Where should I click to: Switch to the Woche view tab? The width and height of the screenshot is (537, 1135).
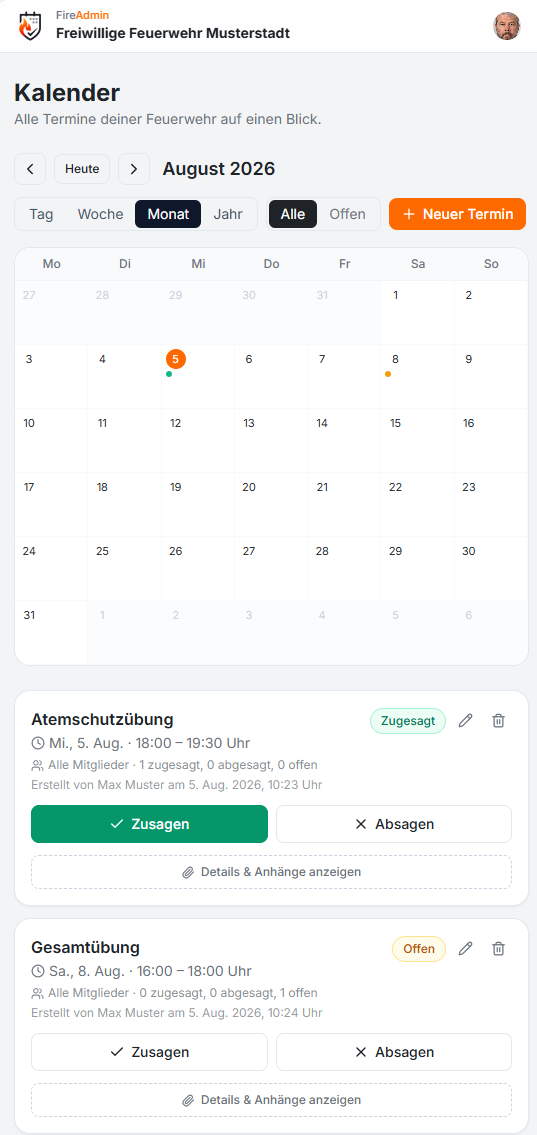101,214
